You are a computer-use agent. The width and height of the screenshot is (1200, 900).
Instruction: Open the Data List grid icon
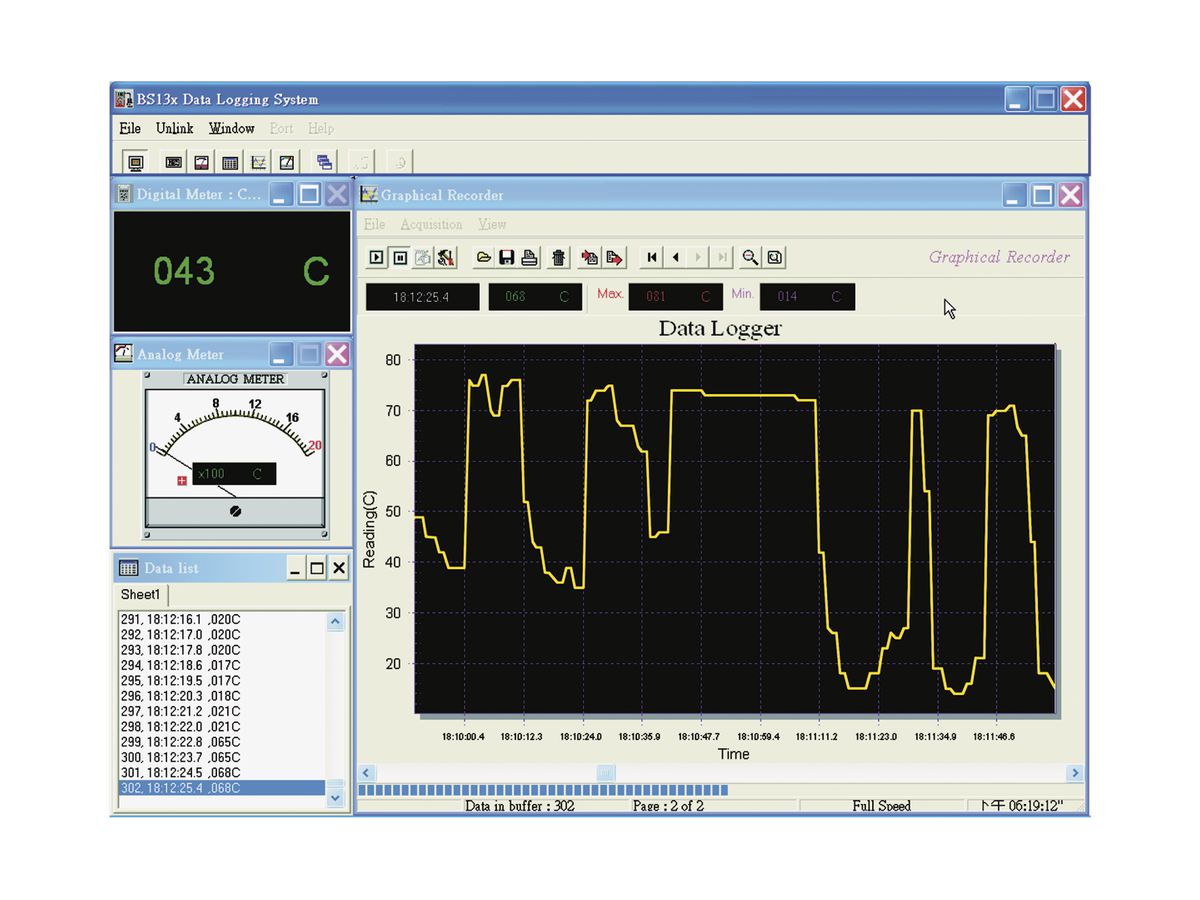[229, 162]
